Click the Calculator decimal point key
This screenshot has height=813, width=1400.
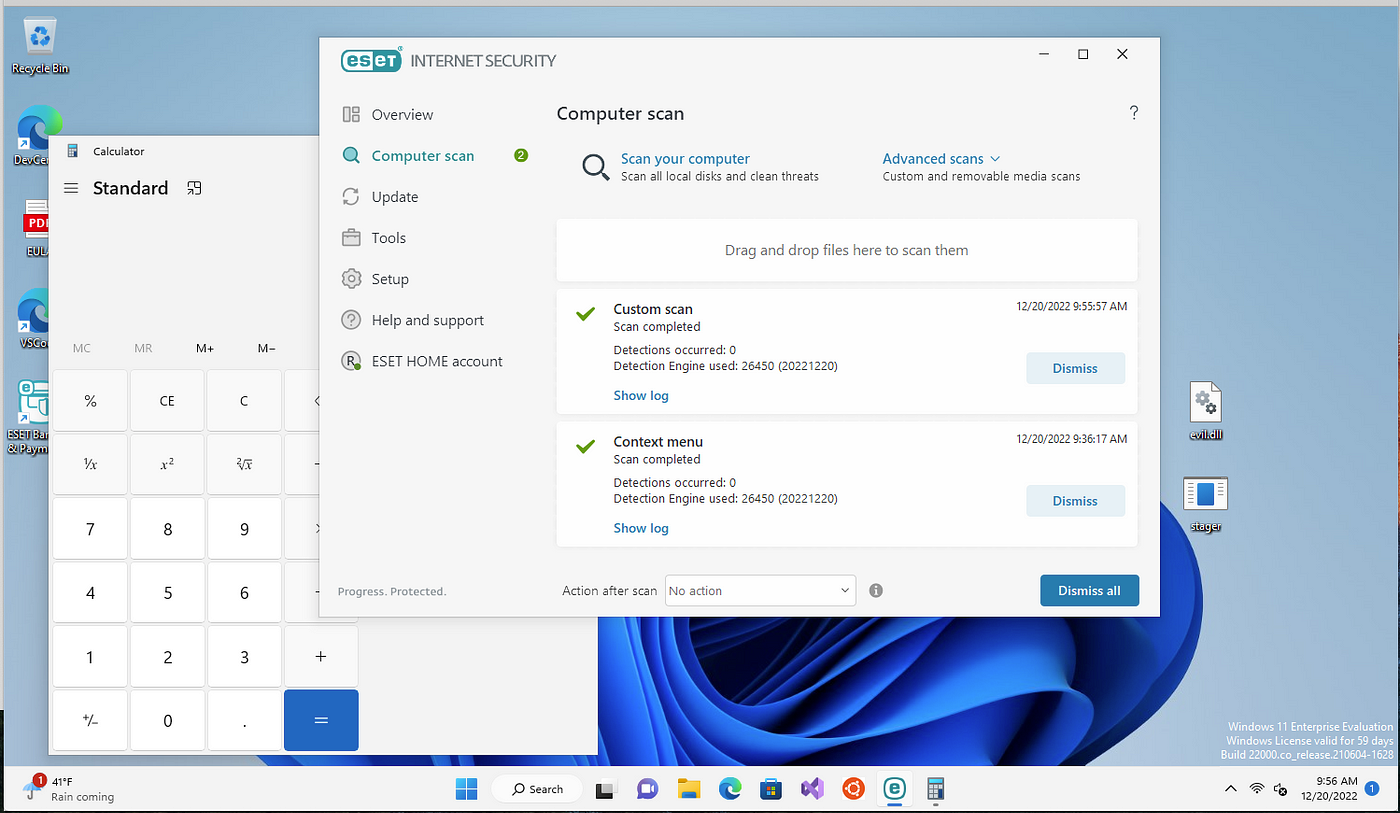pos(244,720)
